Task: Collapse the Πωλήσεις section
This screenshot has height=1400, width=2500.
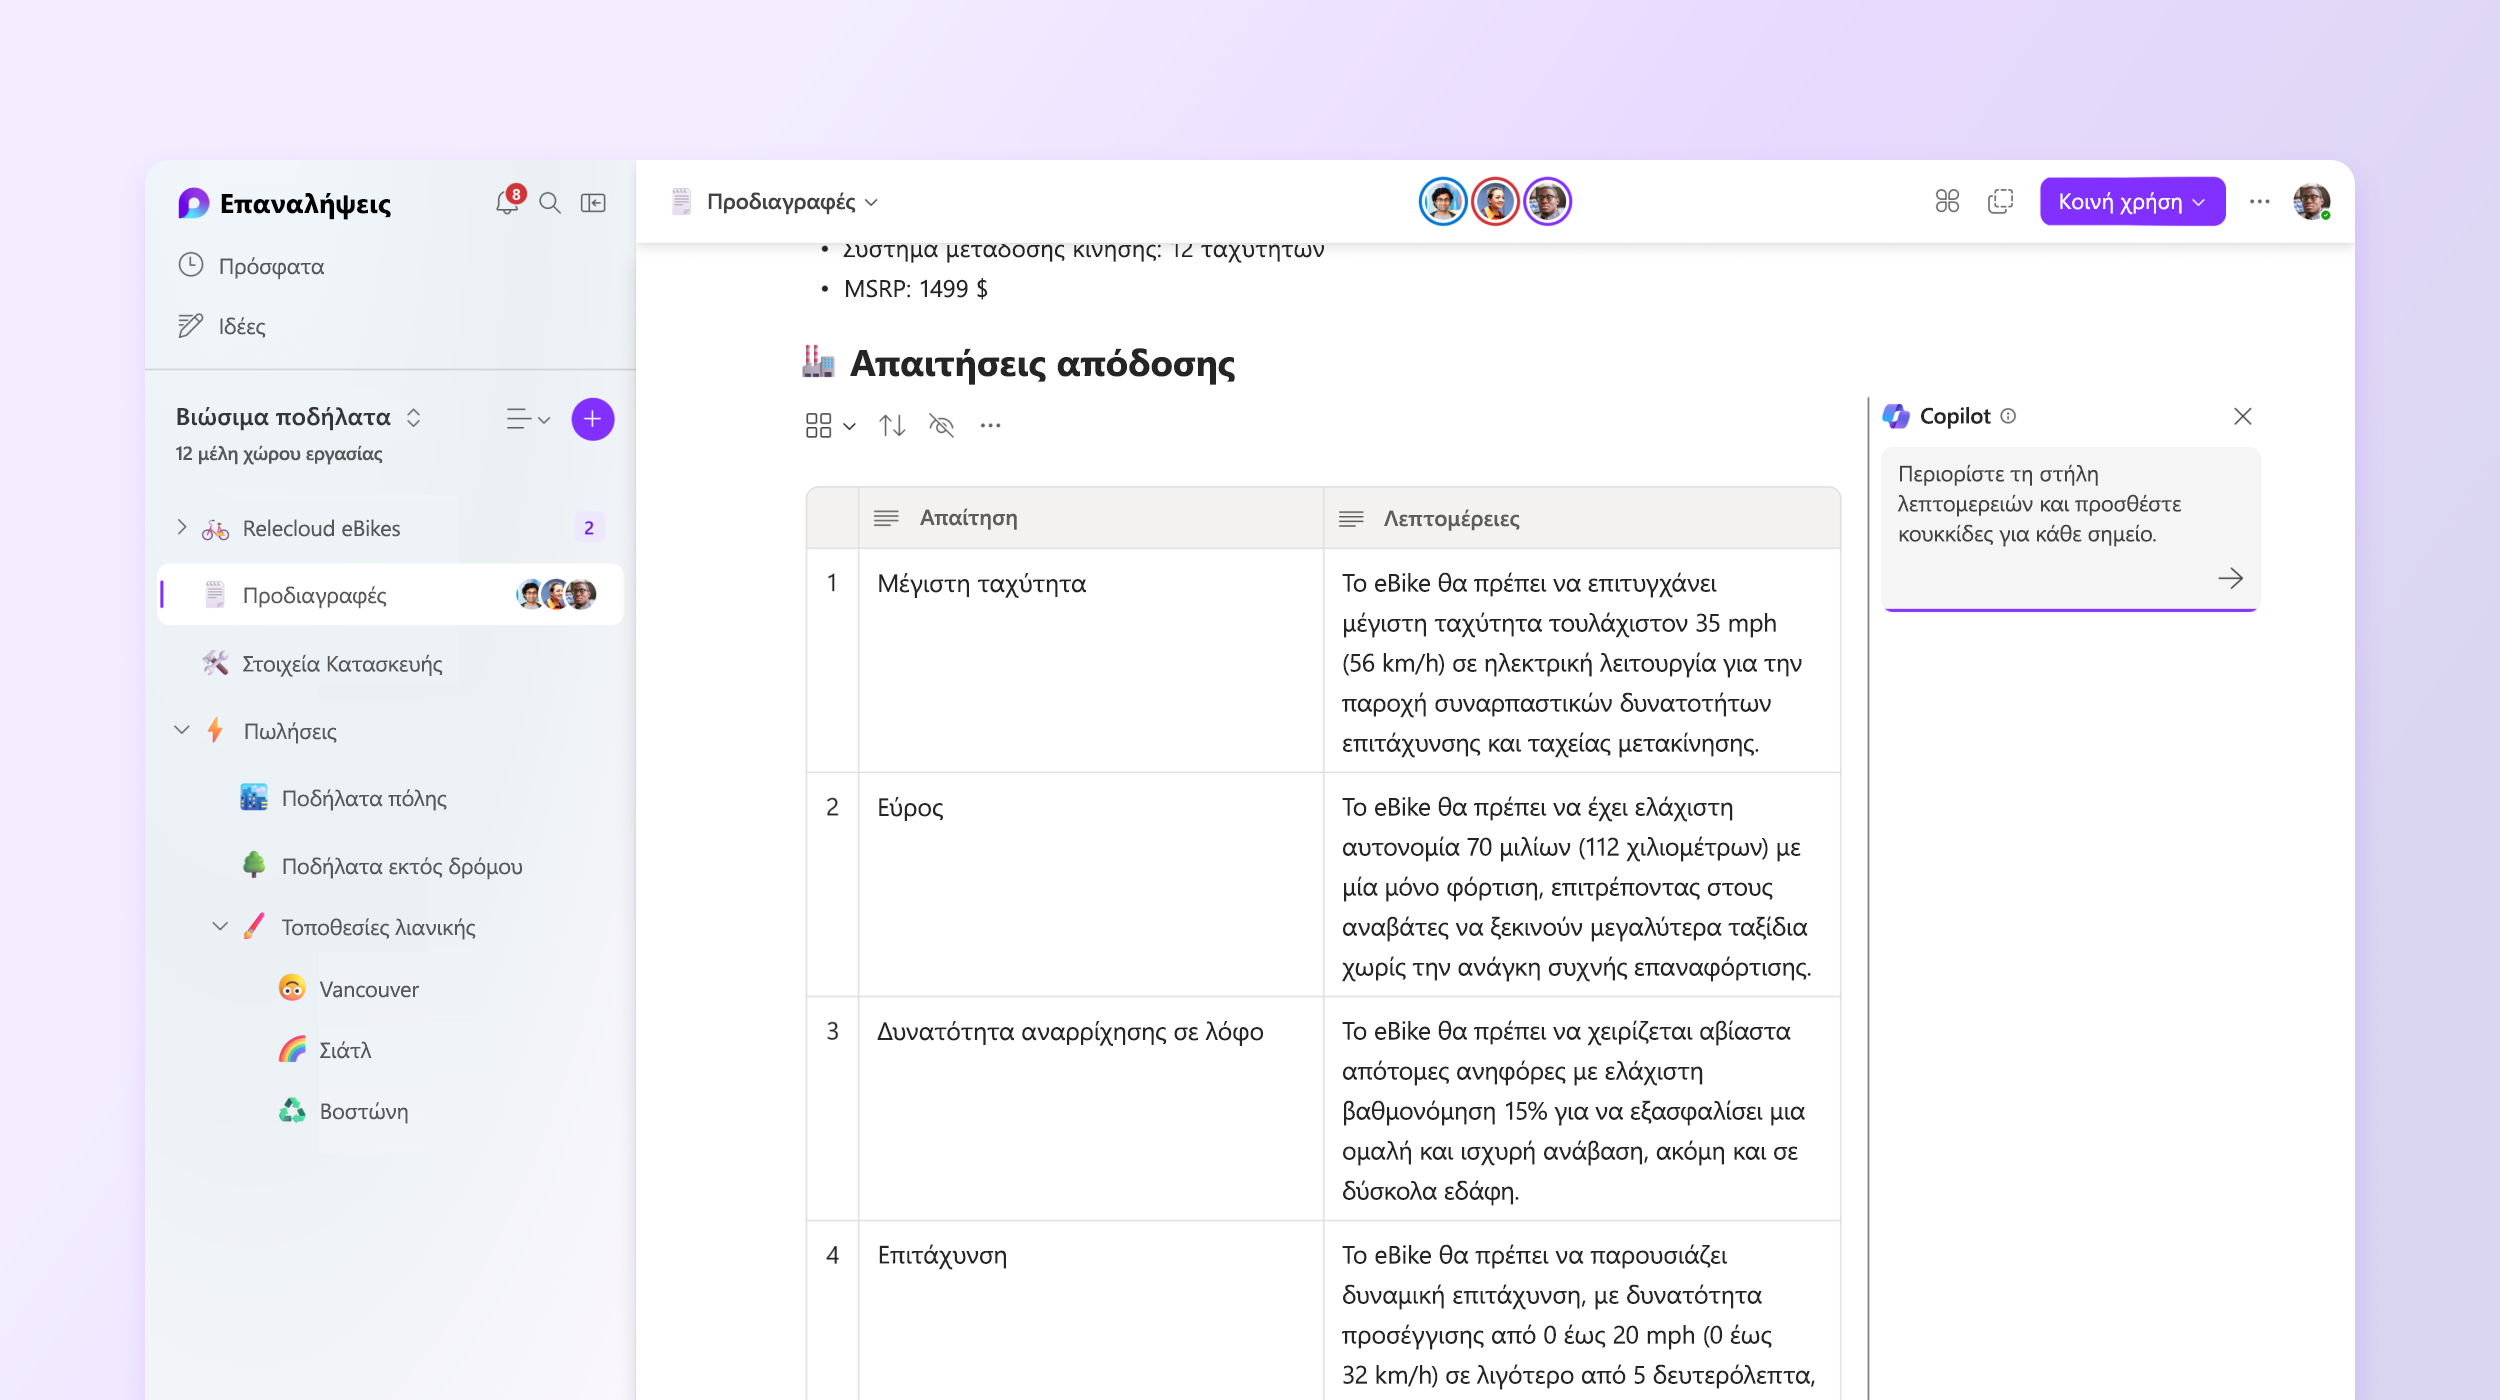Action: click(x=182, y=730)
